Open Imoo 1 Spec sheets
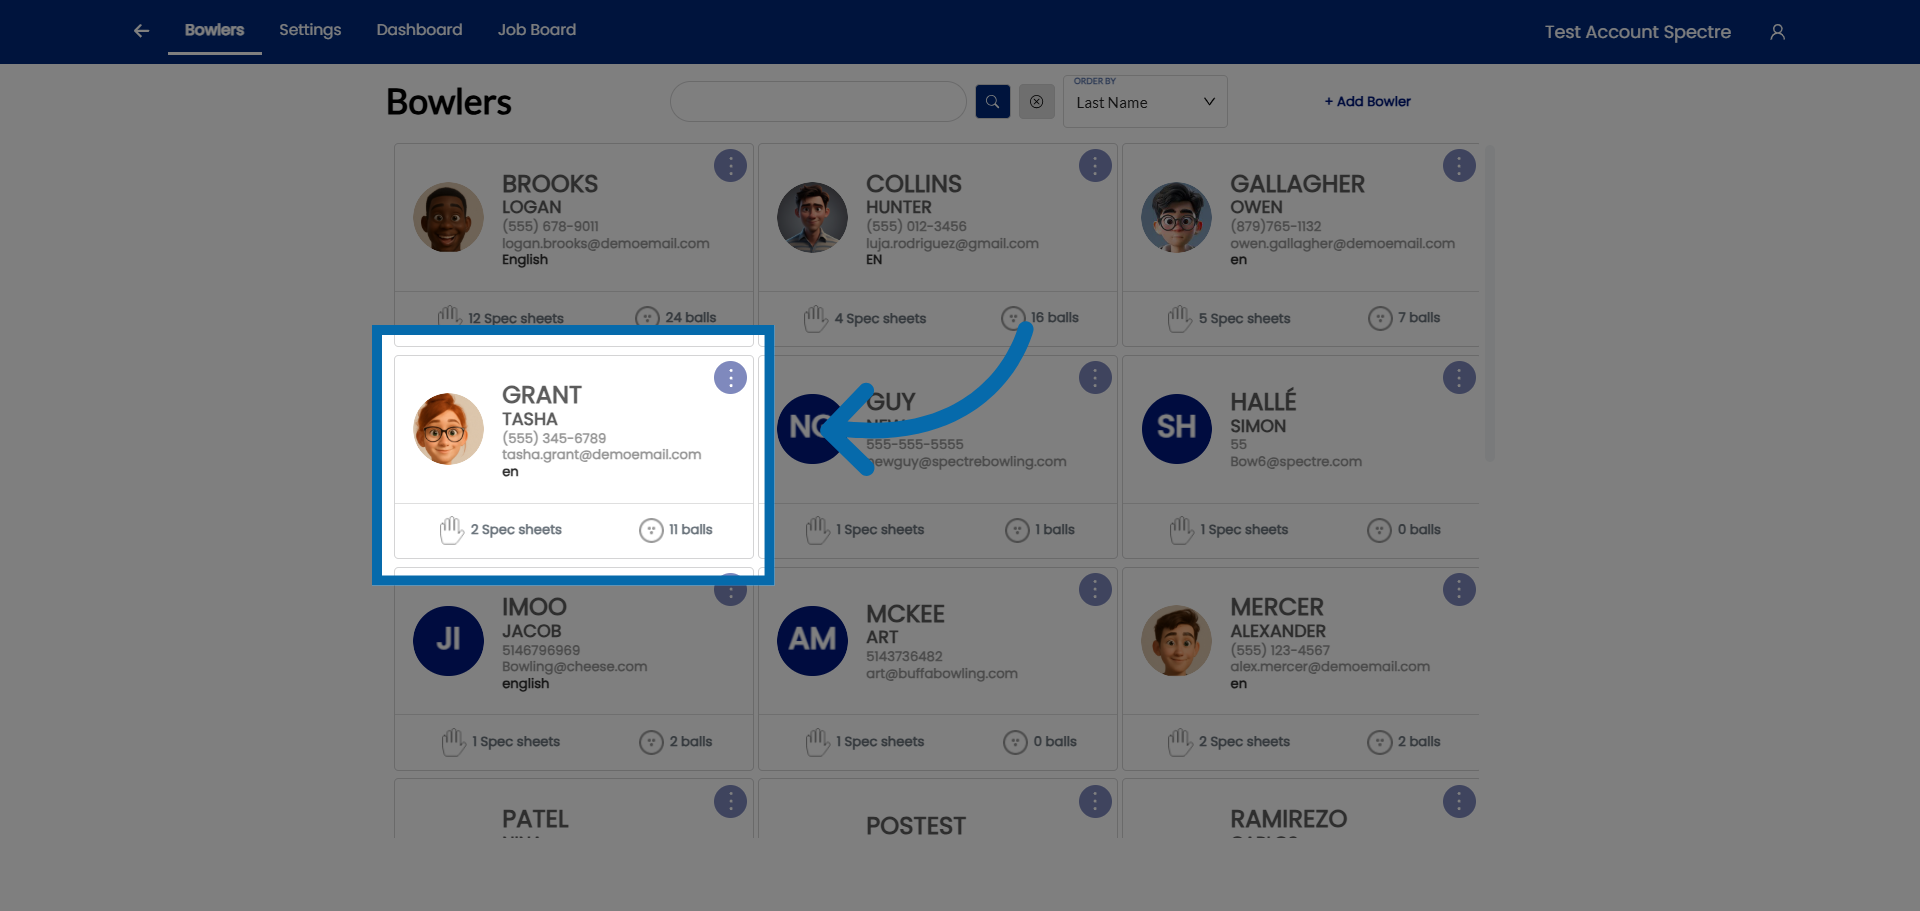 [x=501, y=742]
